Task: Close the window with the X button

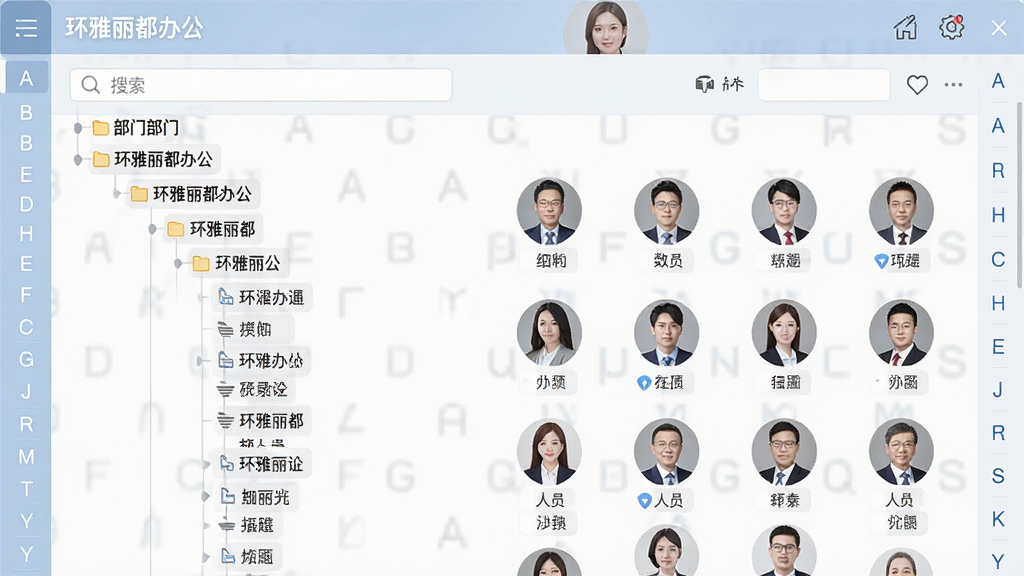Action: 999,28
